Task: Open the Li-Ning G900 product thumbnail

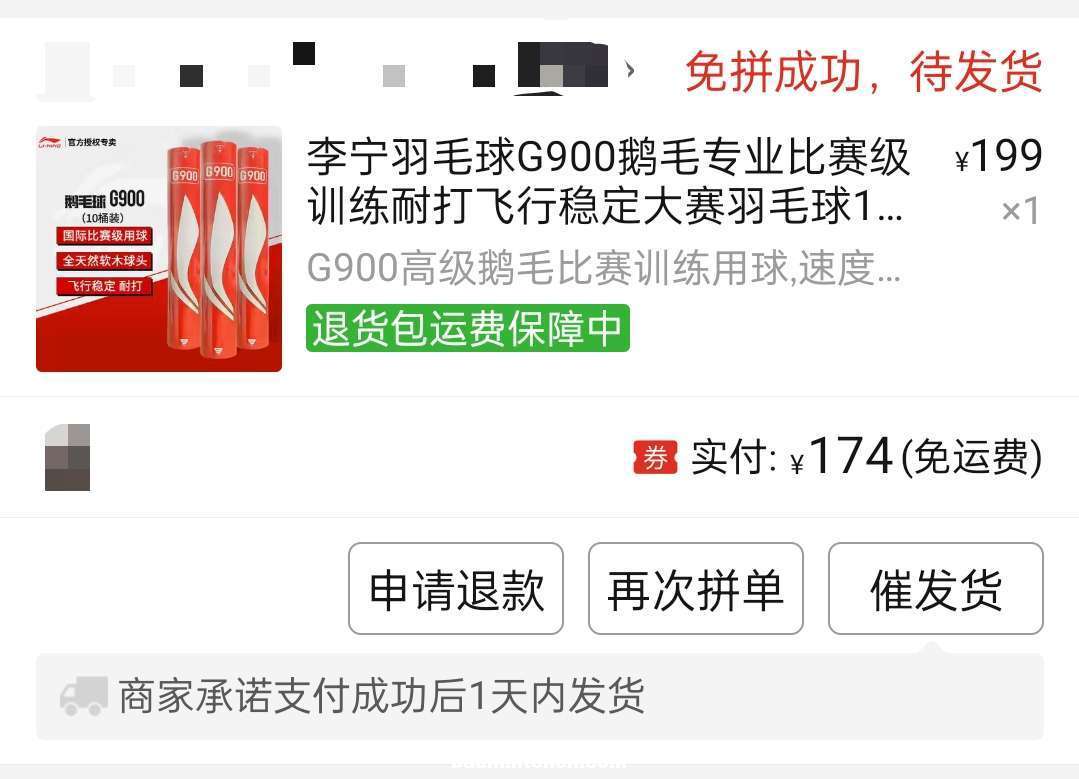Action: (159, 248)
